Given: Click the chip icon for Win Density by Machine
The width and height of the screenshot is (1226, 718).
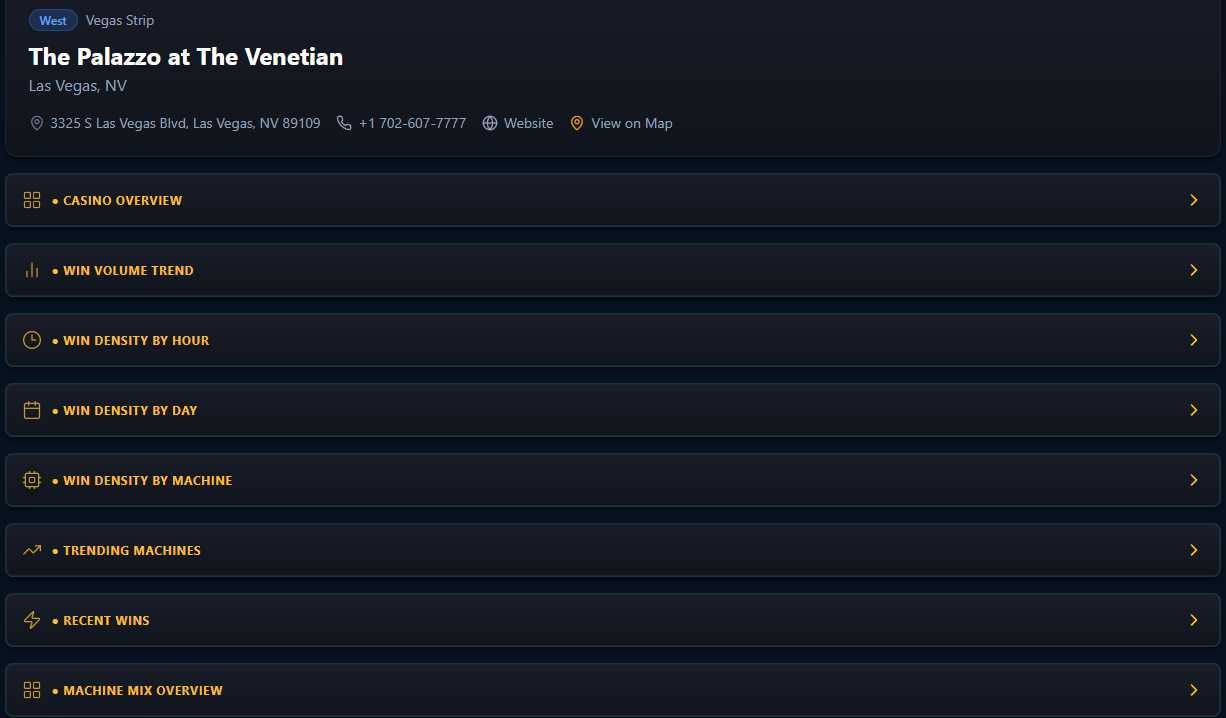Looking at the screenshot, I should (x=32, y=480).
